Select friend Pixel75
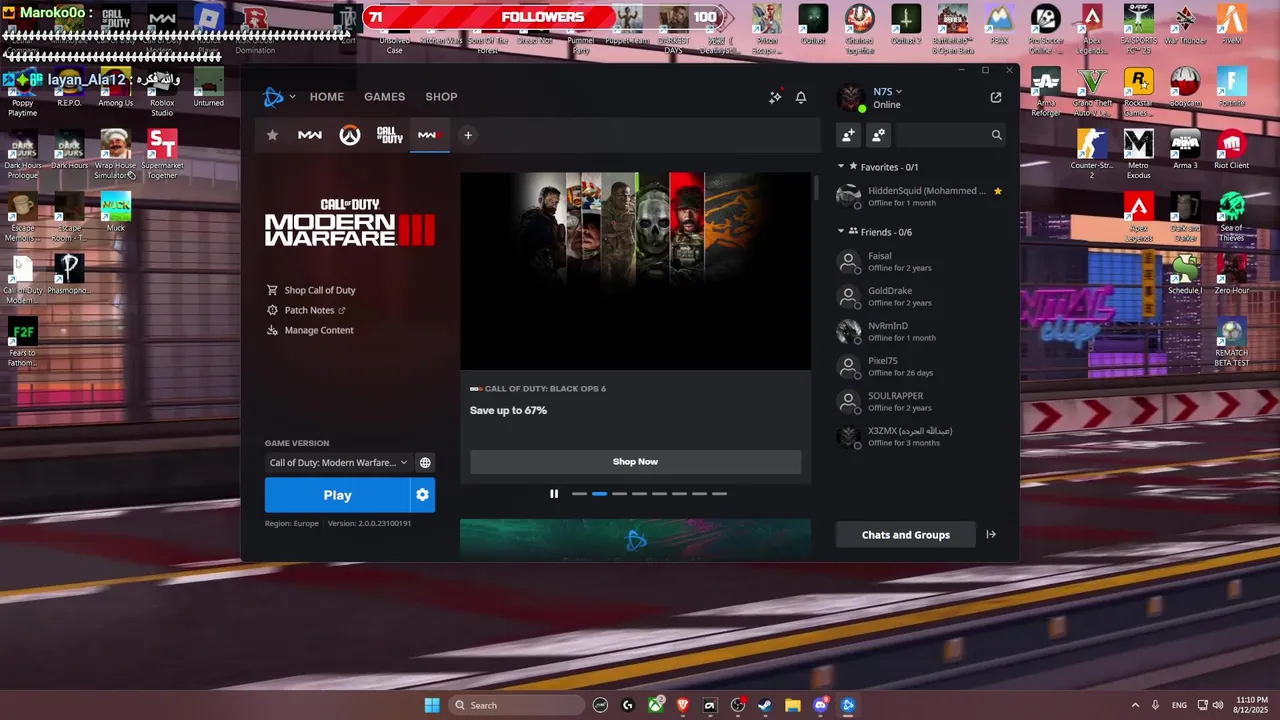The width and height of the screenshot is (1280, 720). pyautogui.click(x=920, y=367)
